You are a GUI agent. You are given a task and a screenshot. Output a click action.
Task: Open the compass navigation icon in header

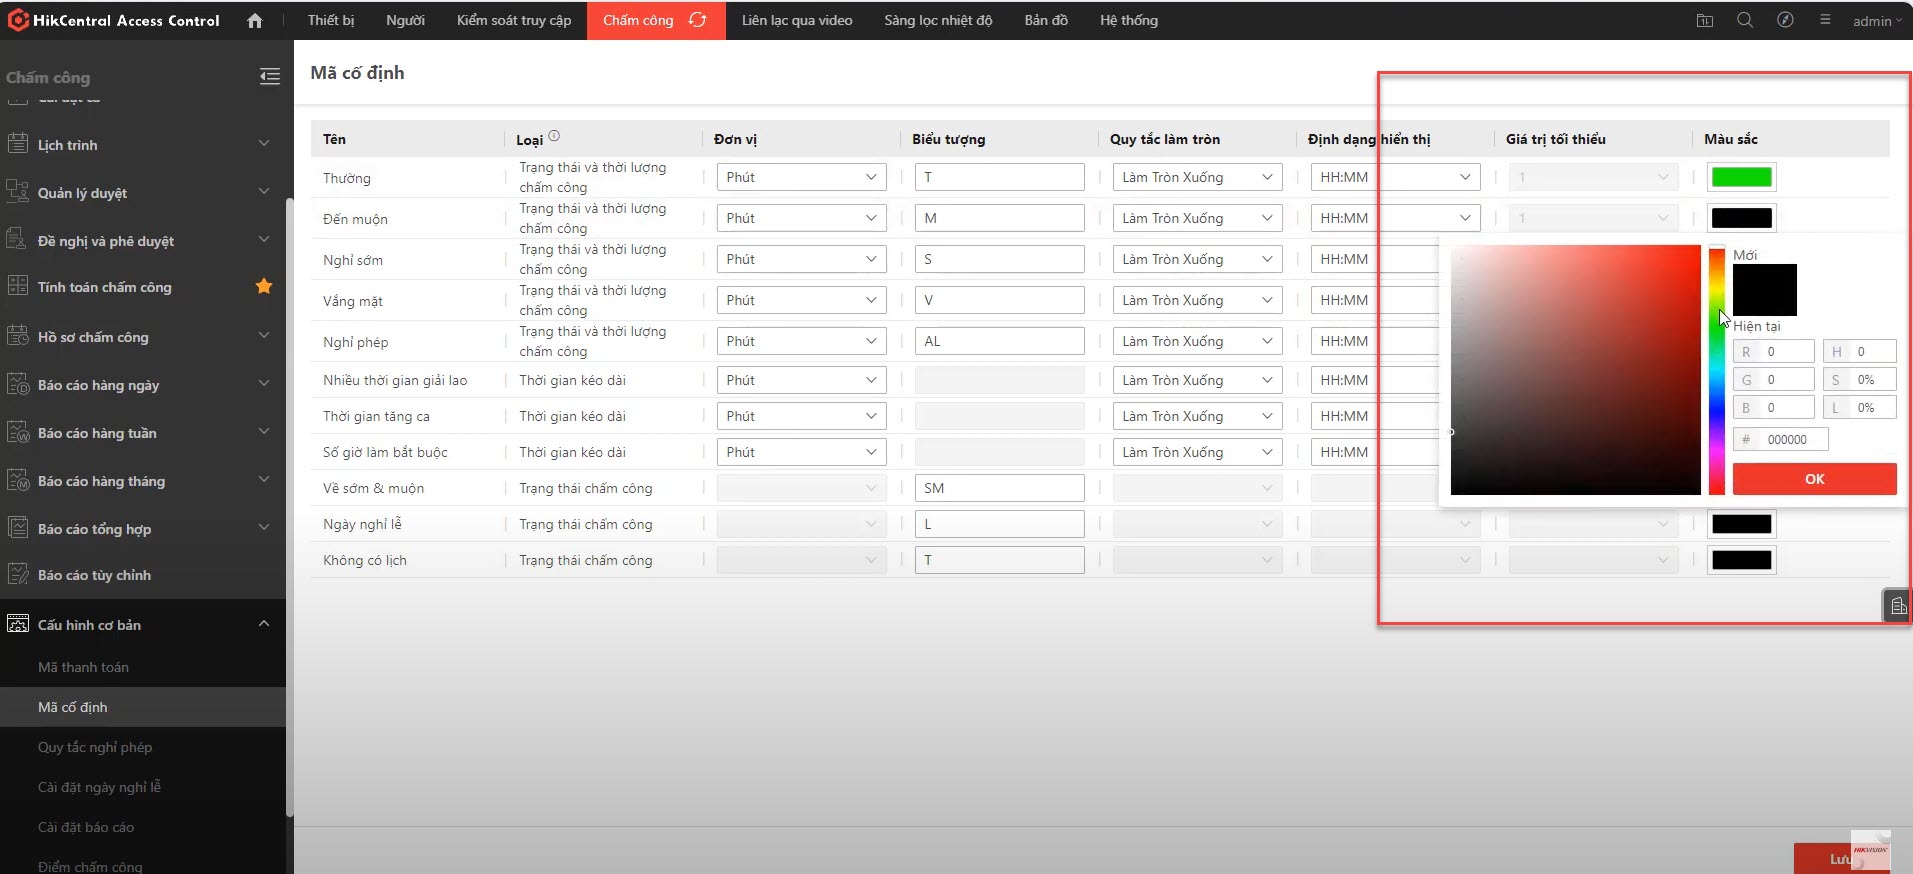(x=1785, y=20)
